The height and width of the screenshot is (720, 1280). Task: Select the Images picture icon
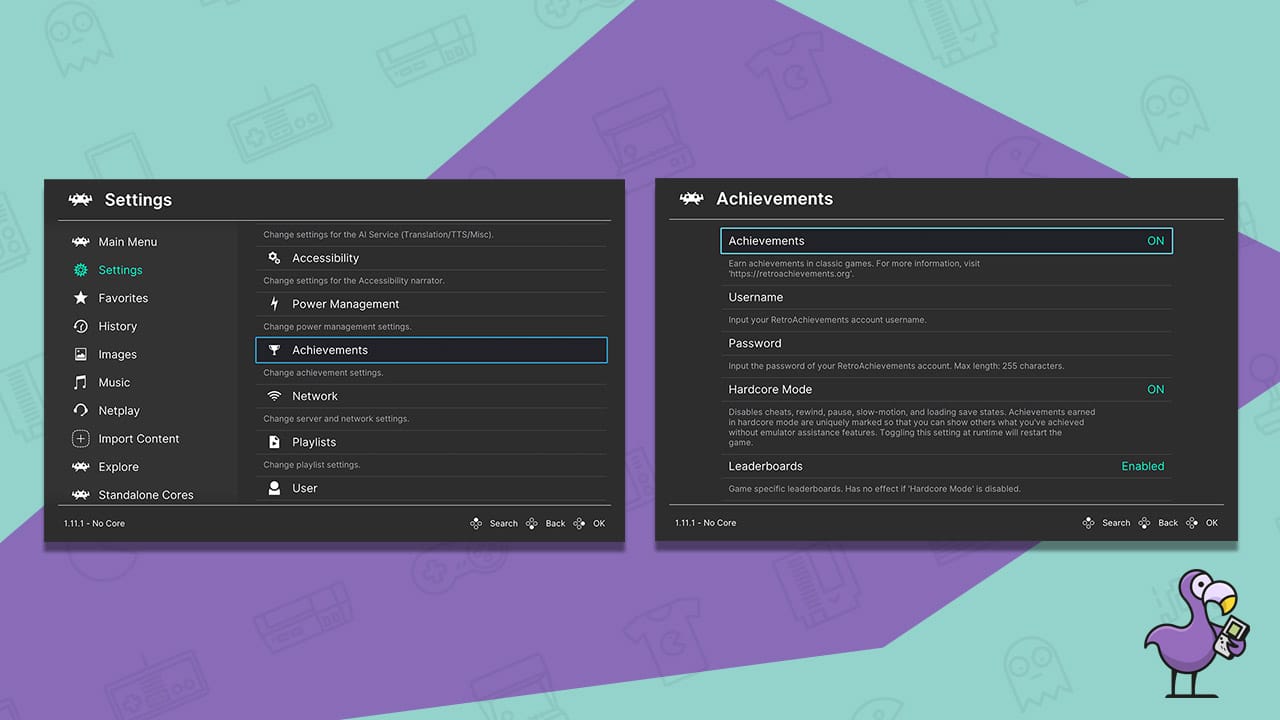(x=83, y=354)
